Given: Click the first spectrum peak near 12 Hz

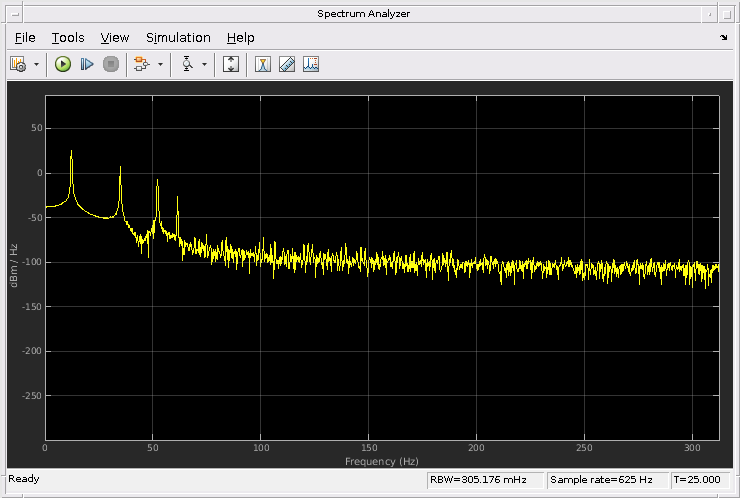Looking at the screenshot, I should 71,153.
